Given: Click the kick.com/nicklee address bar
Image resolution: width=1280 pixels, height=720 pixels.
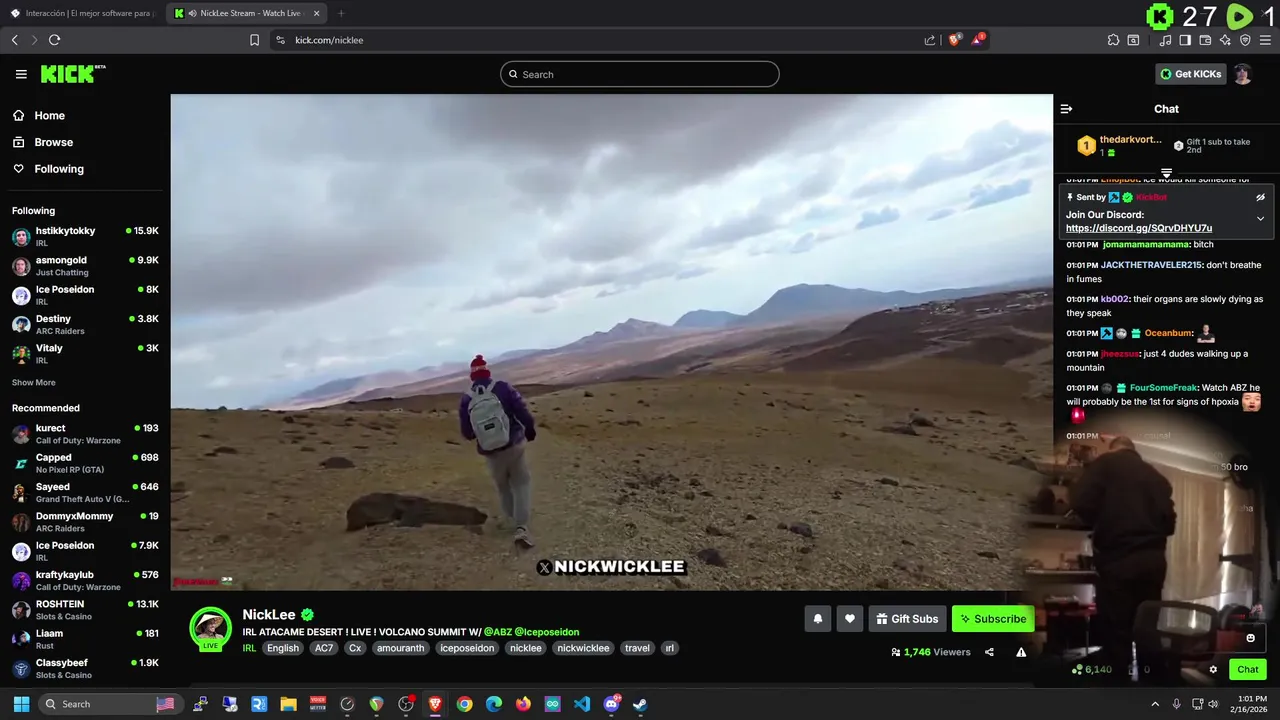Looking at the screenshot, I should [x=600, y=40].
